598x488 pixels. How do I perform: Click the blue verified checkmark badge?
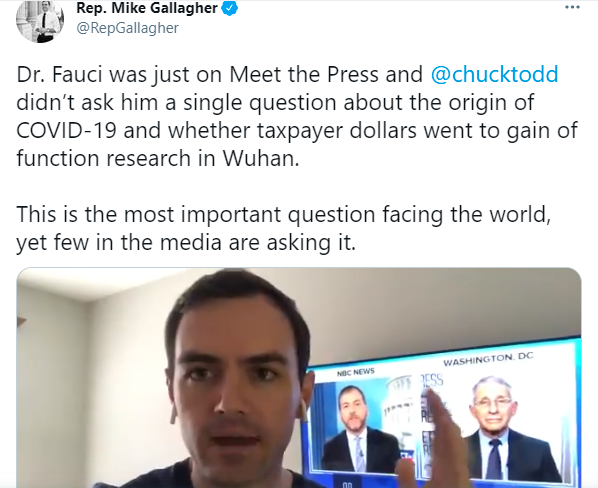click(x=230, y=8)
